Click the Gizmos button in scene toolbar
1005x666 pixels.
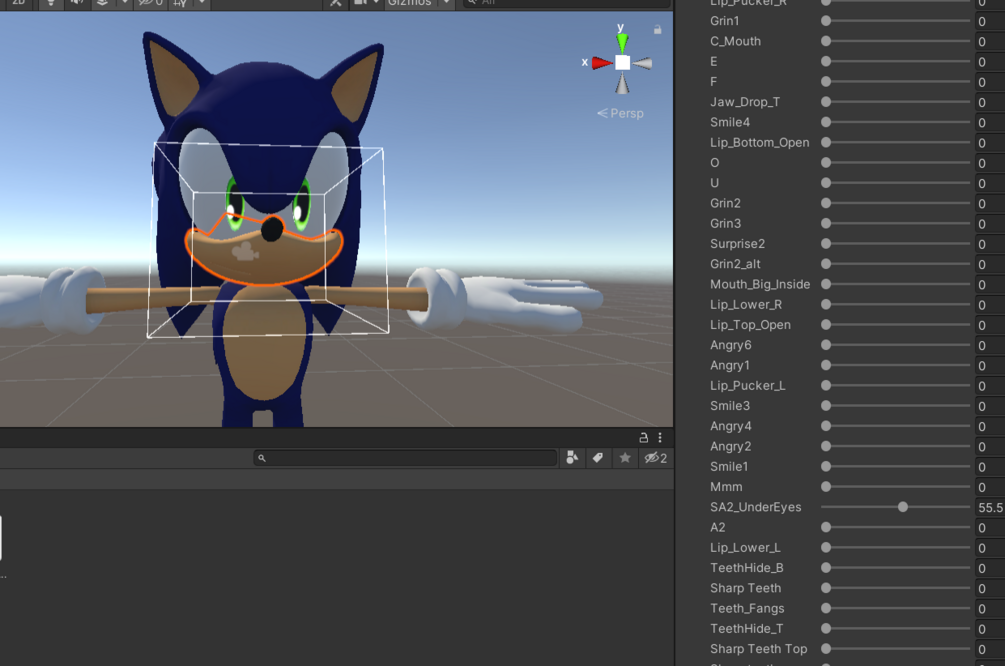409,3
